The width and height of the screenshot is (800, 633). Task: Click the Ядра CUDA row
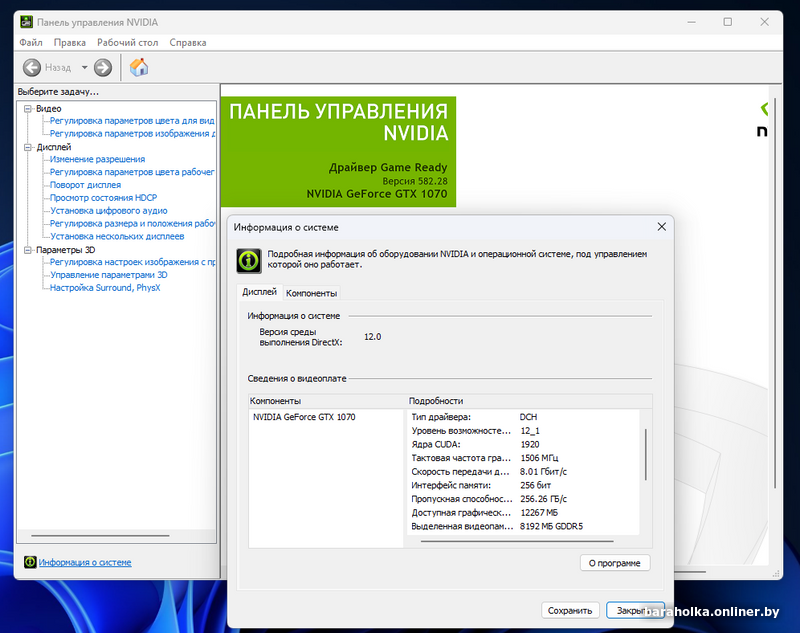pyautogui.click(x=523, y=444)
